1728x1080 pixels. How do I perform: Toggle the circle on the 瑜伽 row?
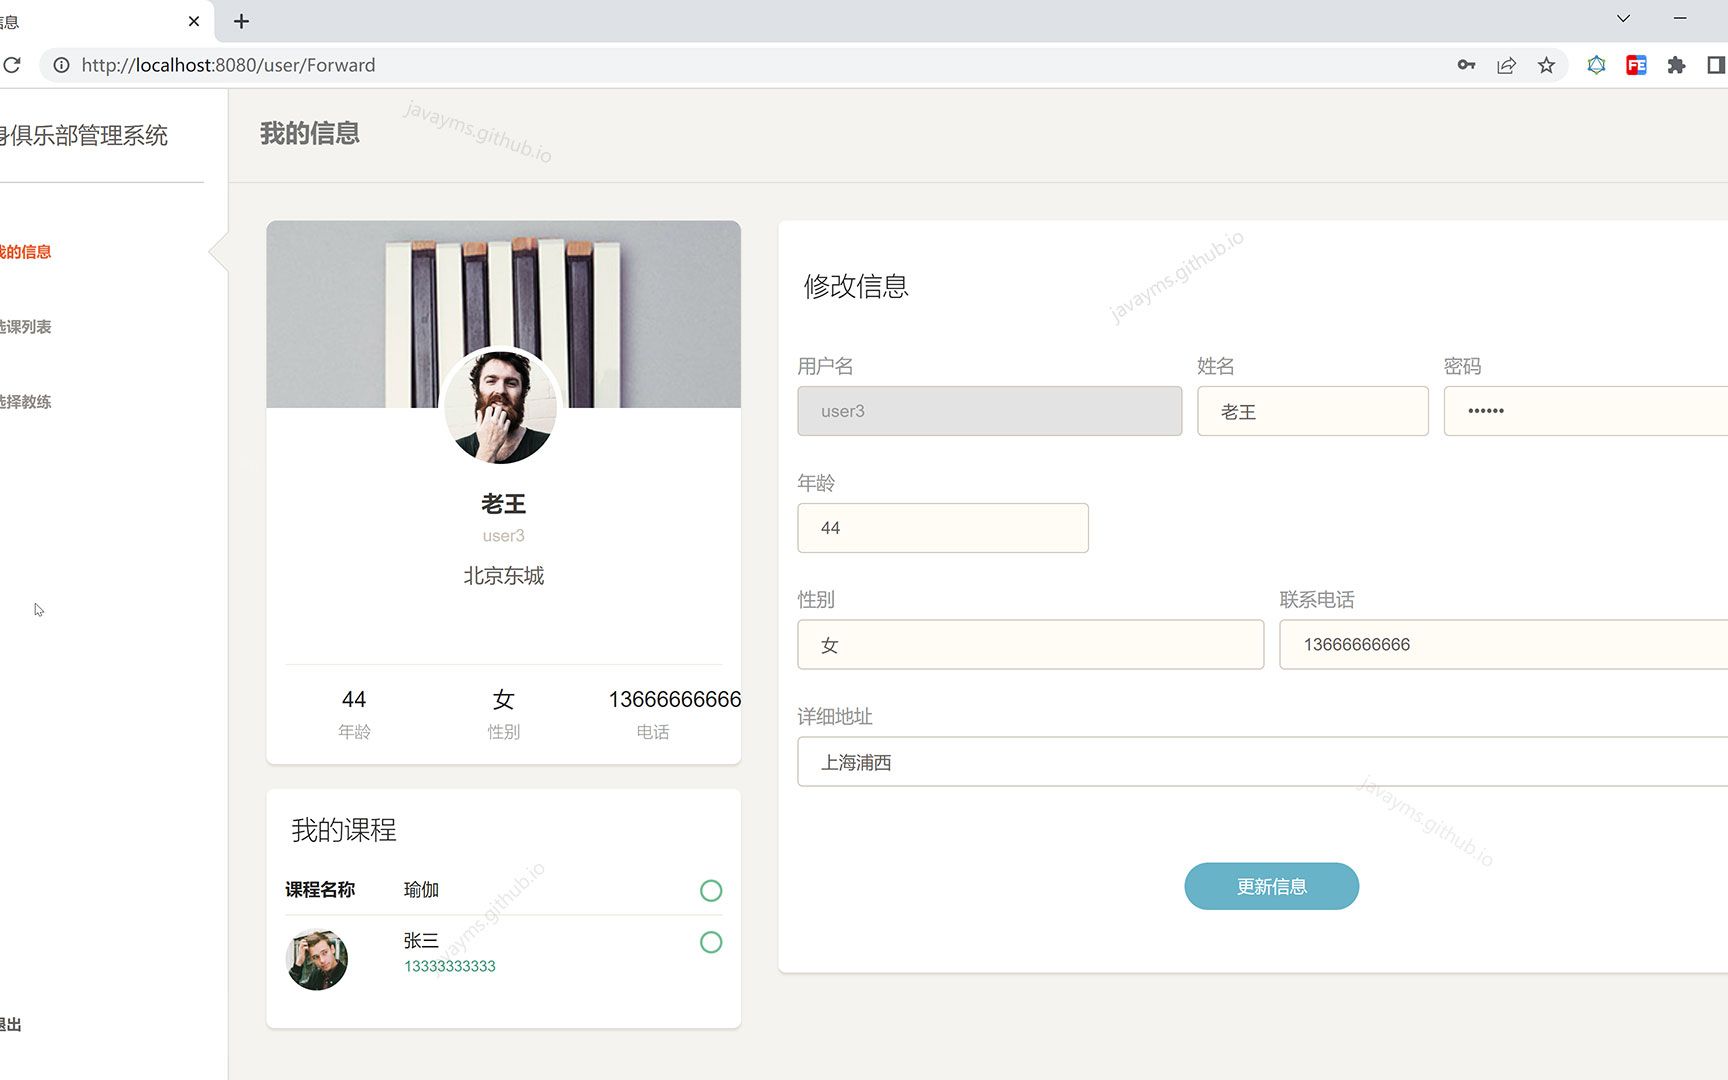(711, 890)
